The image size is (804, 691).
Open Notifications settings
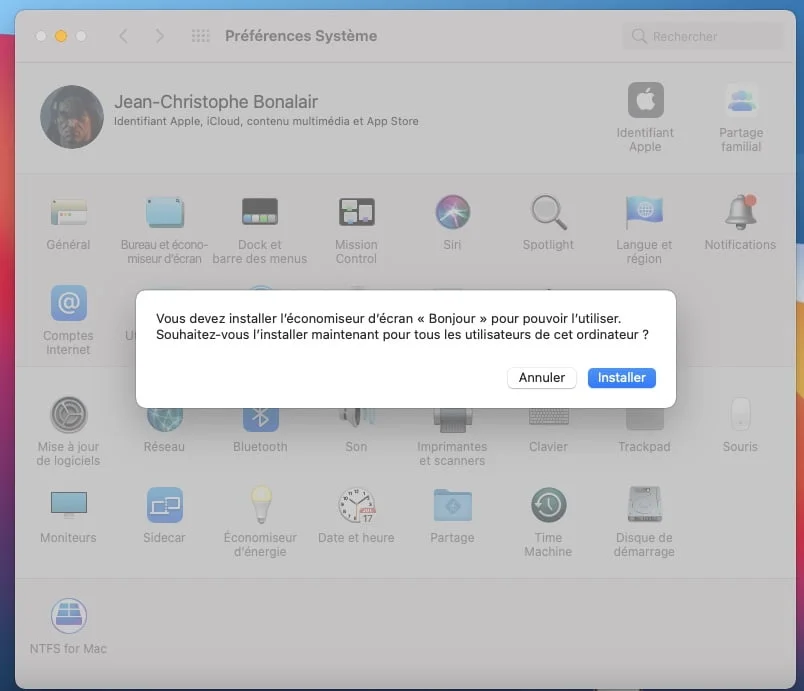[740, 213]
